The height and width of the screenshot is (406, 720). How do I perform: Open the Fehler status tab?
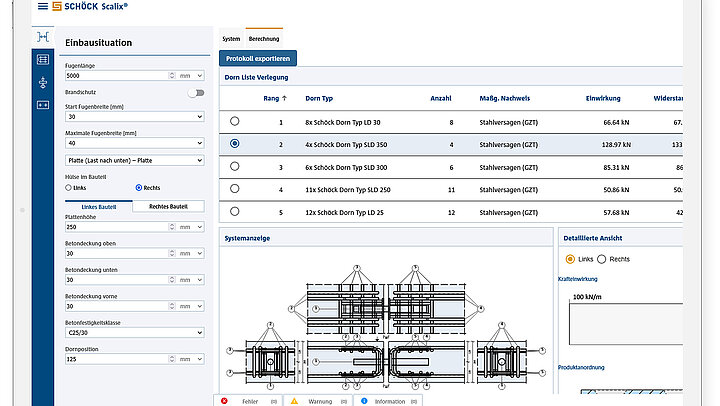(x=248, y=401)
